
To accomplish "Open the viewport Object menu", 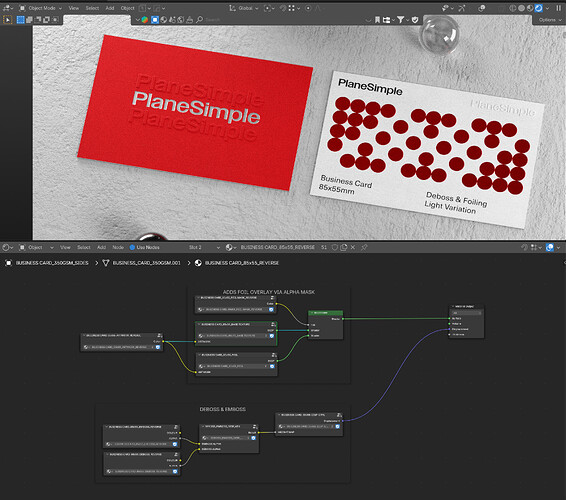I will (127, 8).
